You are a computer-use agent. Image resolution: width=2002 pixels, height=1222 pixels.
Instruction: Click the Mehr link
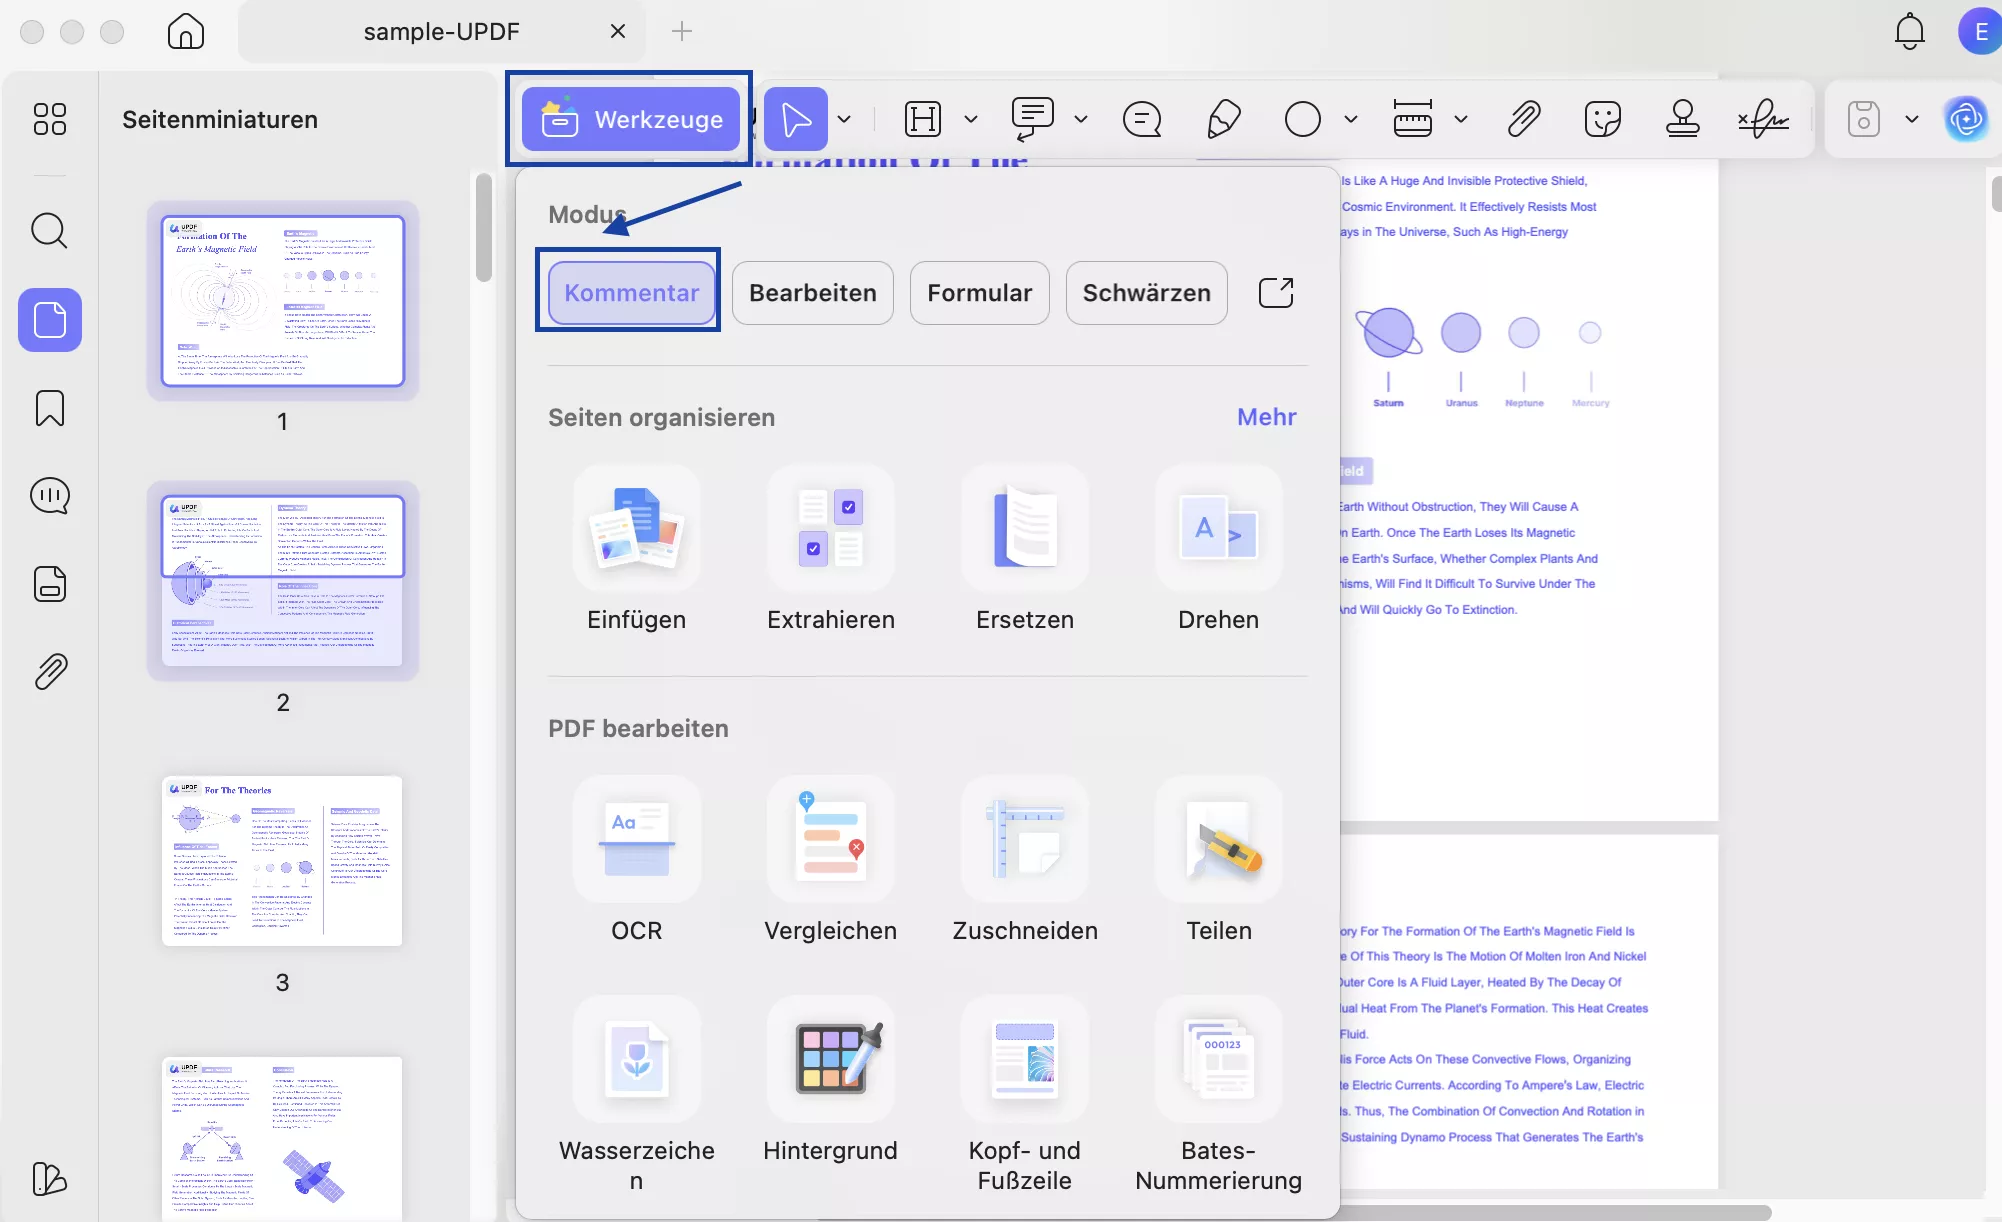click(x=1266, y=417)
